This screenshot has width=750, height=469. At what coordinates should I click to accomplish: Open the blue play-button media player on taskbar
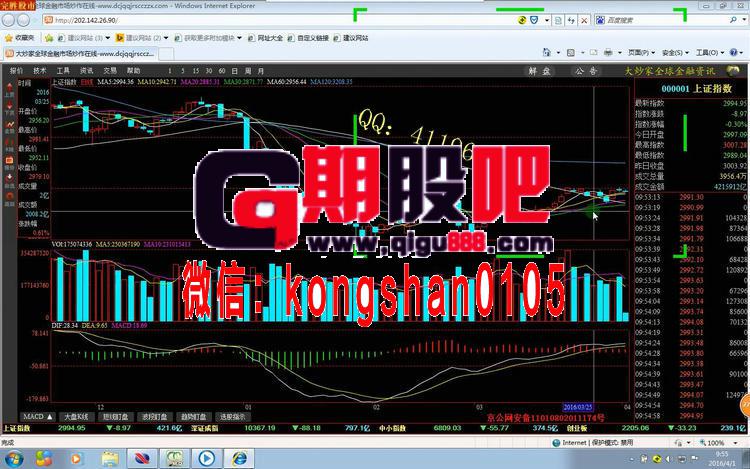(x=207, y=459)
